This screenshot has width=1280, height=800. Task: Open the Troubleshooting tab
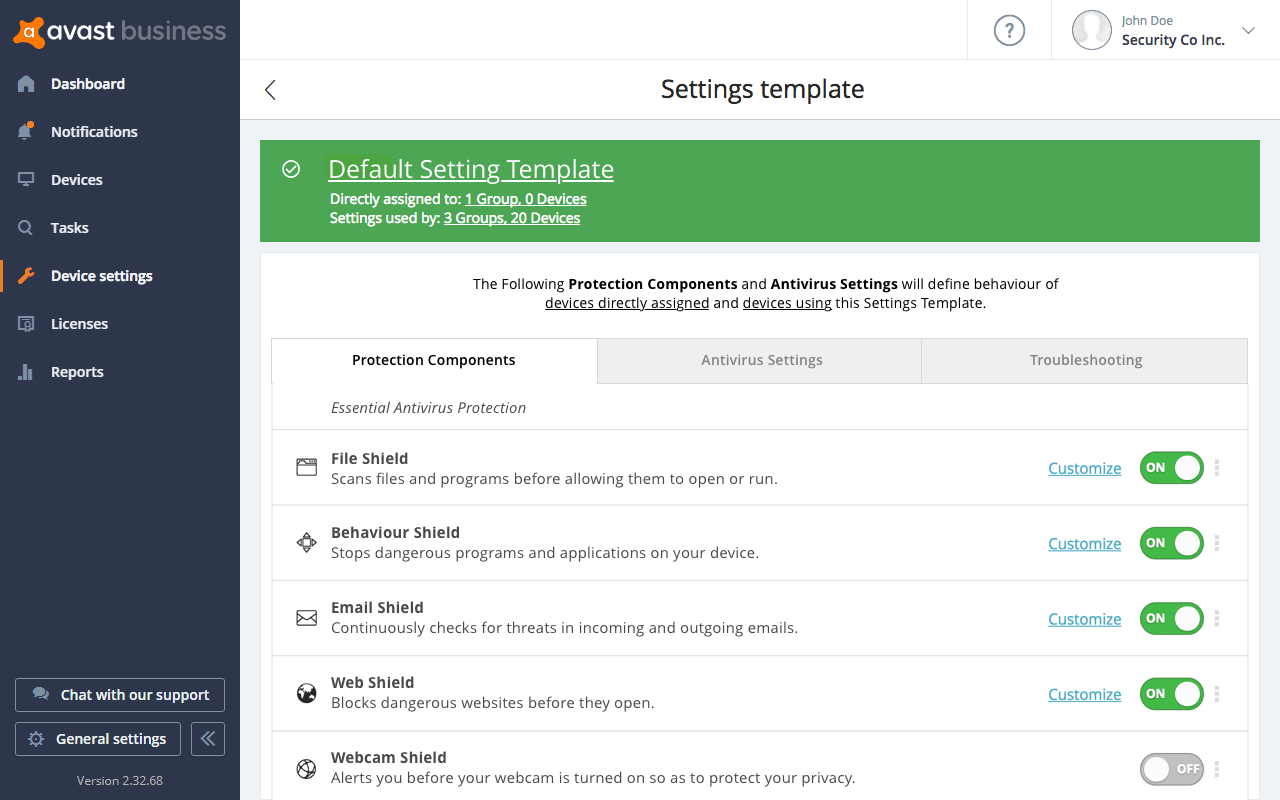point(1083,360)
